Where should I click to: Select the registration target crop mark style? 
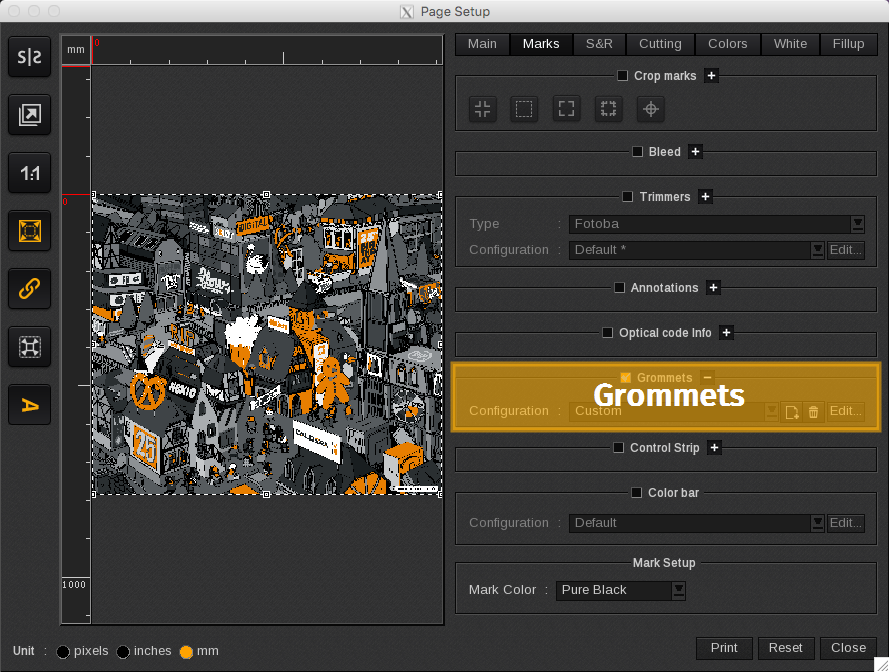click(x=650, y=109)
